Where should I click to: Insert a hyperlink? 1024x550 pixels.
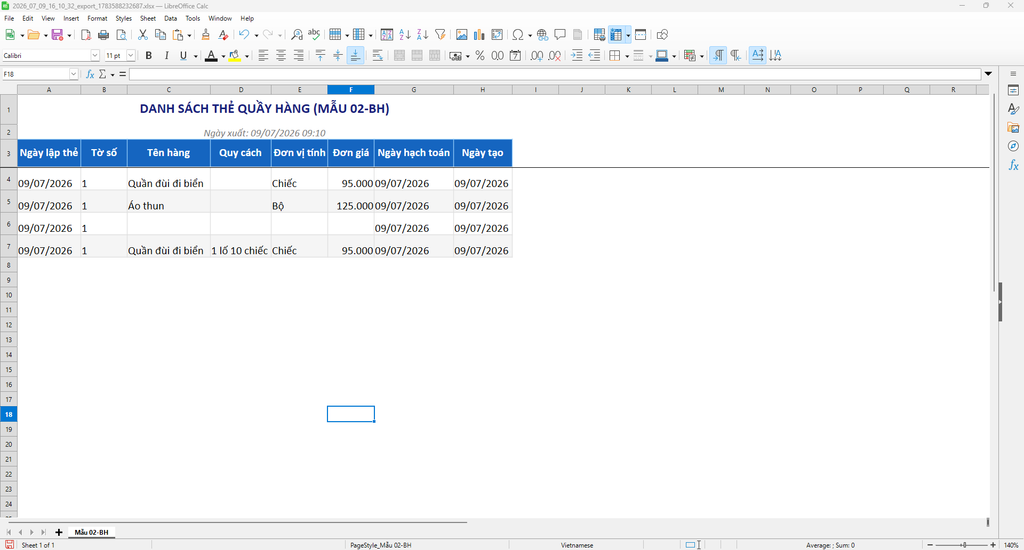coord(542,35)
